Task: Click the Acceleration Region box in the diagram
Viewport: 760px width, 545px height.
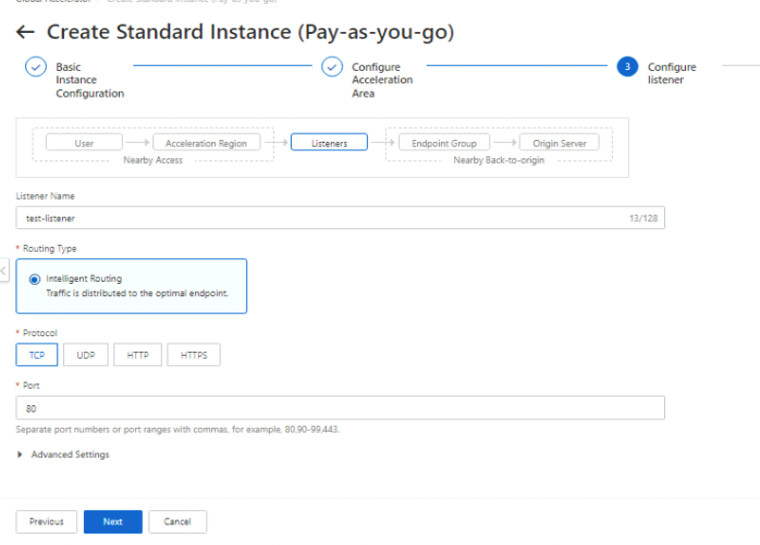Action: pos(206,143)
